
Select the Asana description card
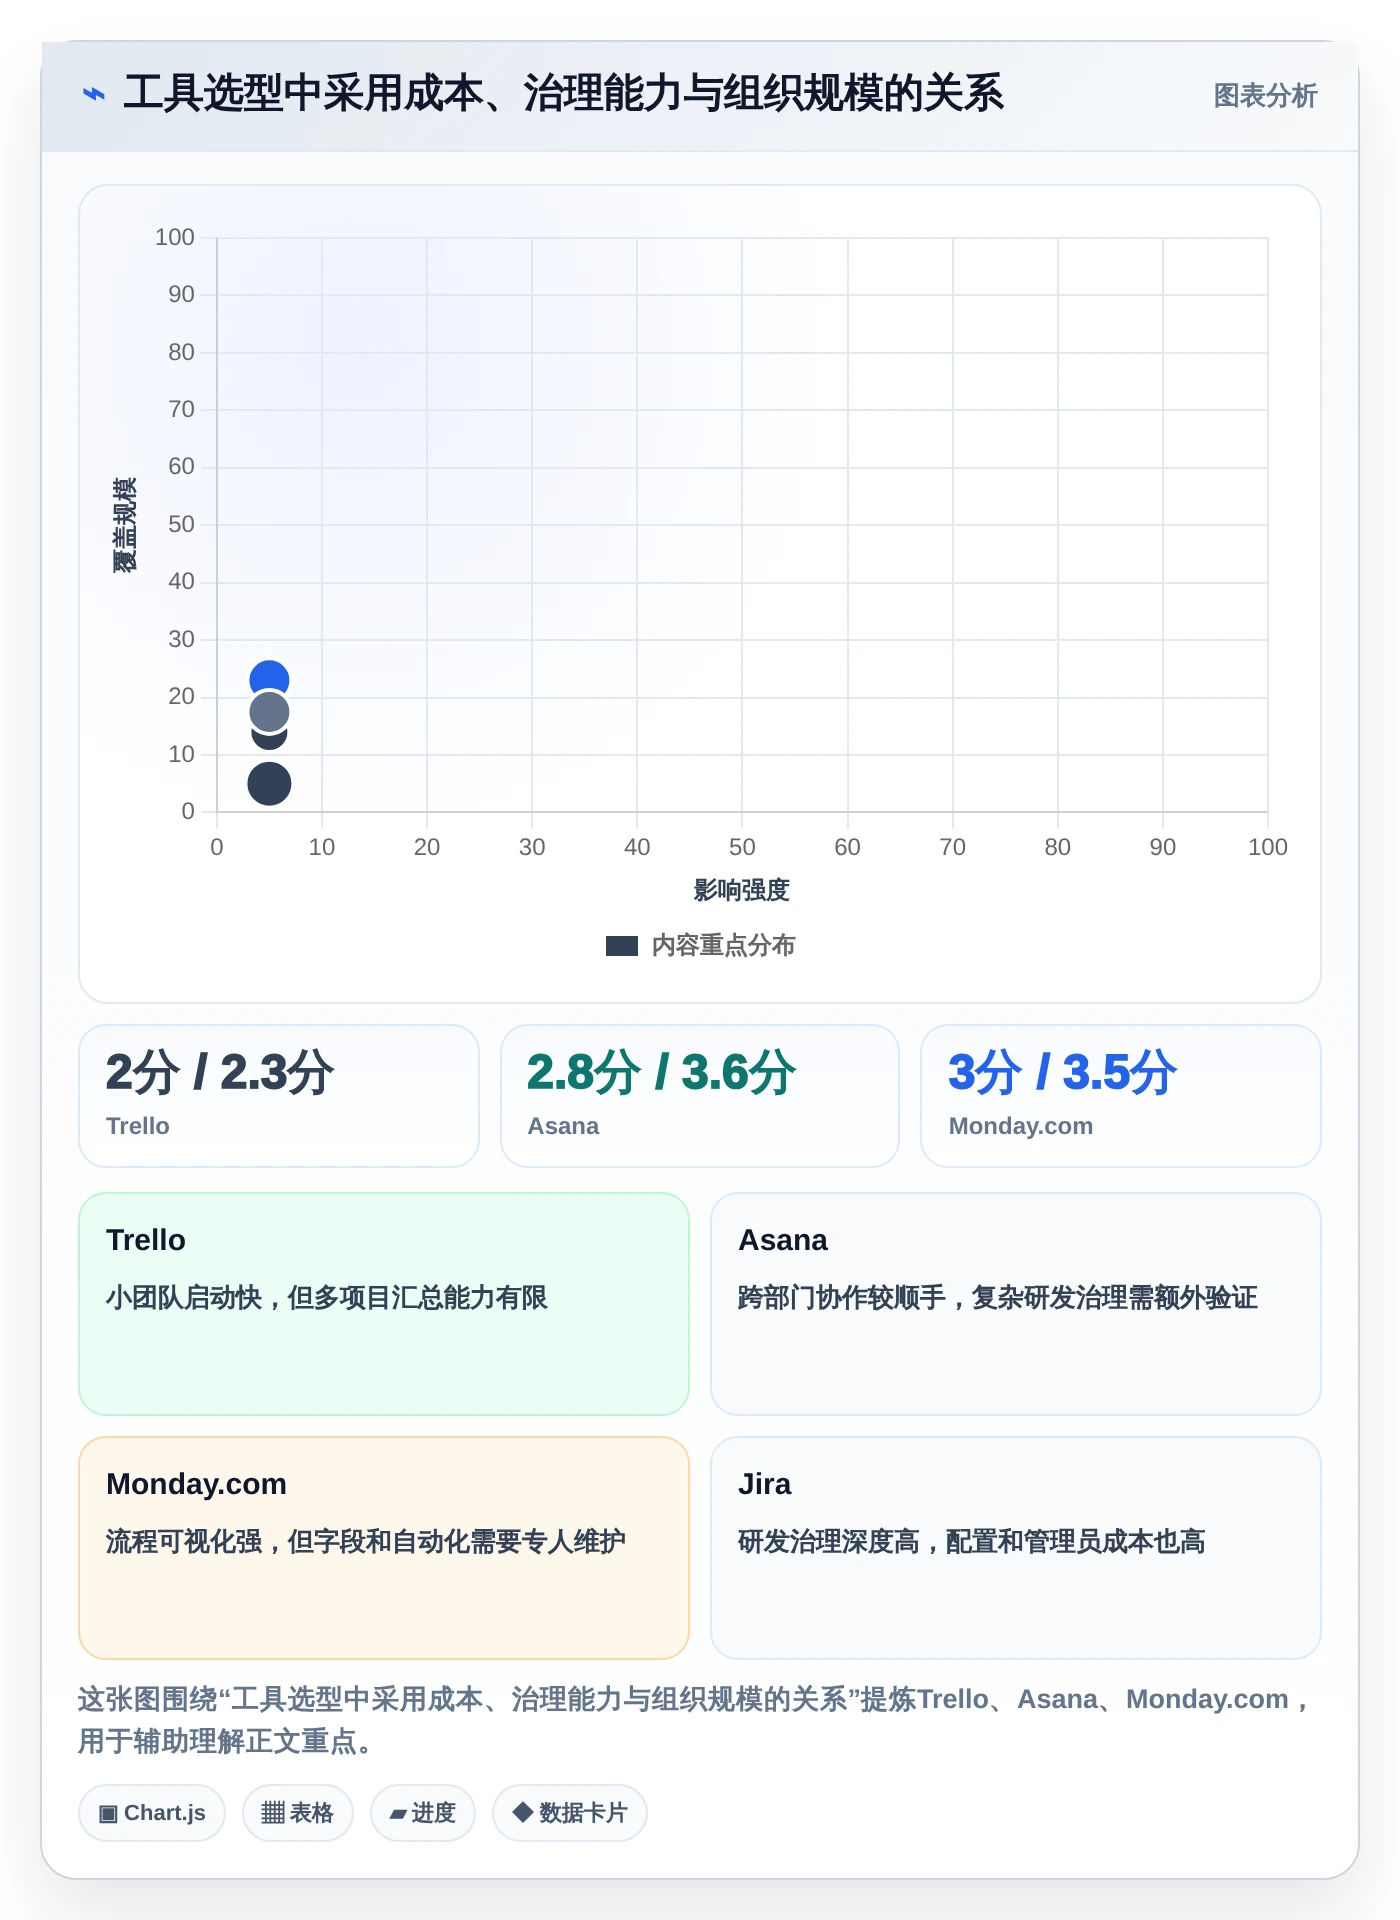pyautogui.click(x=1016, y=1304)
